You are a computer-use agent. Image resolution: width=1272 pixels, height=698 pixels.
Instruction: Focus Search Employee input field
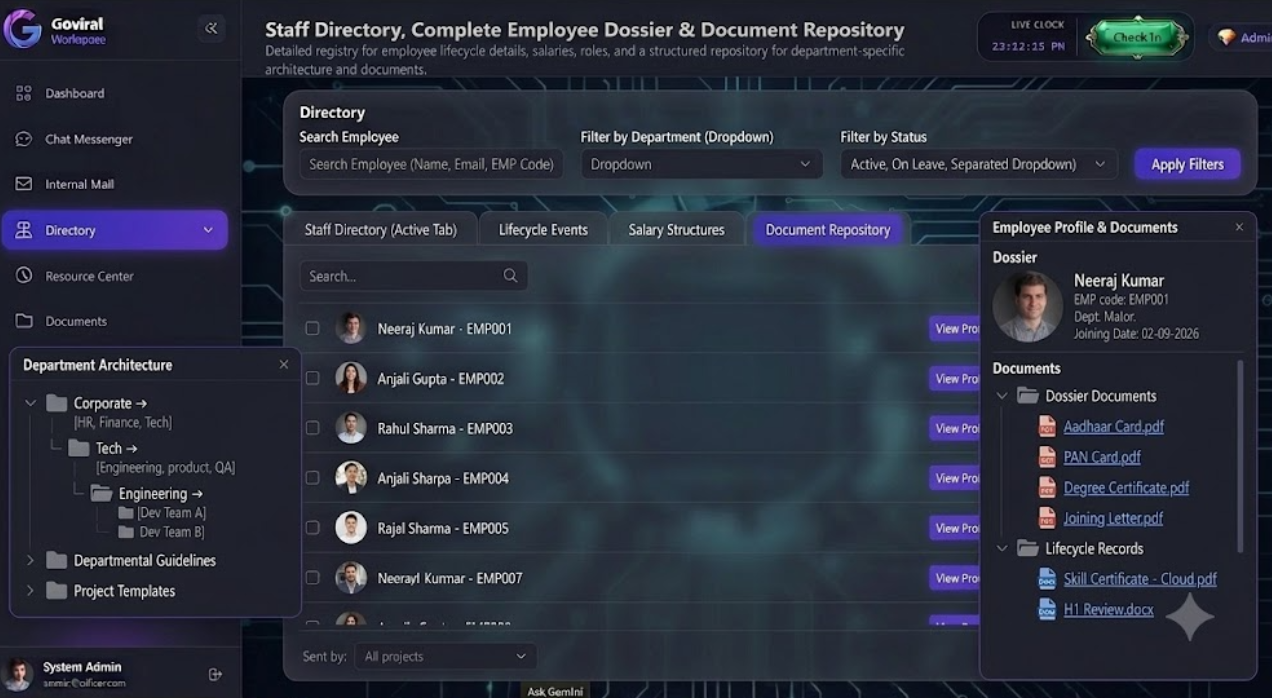431,164
